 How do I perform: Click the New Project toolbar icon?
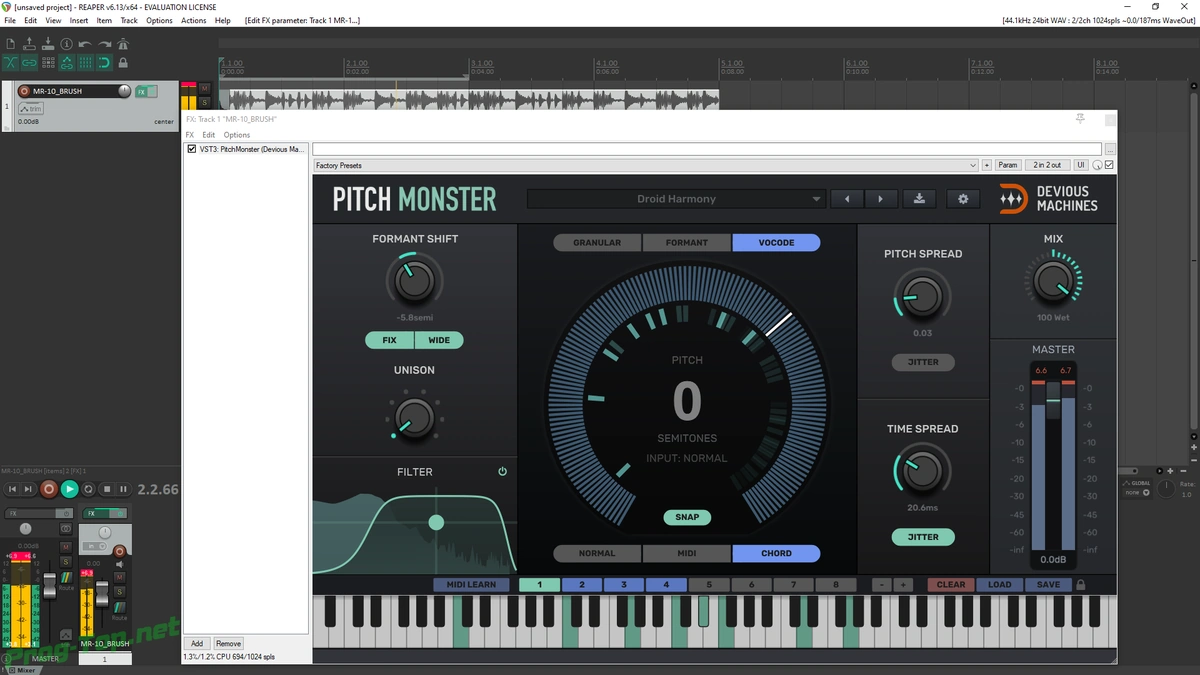pyautogui.click(x=10, y=44)
